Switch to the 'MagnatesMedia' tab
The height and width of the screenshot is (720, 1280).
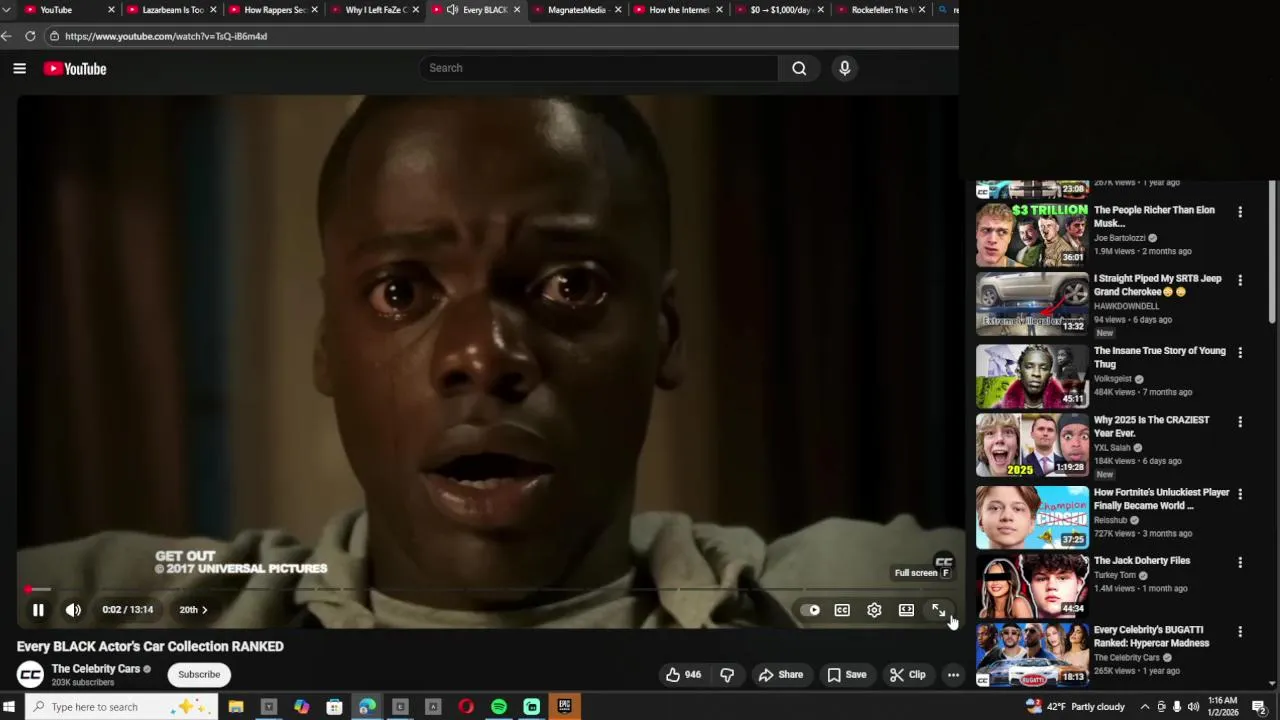(x=577, y=10)
